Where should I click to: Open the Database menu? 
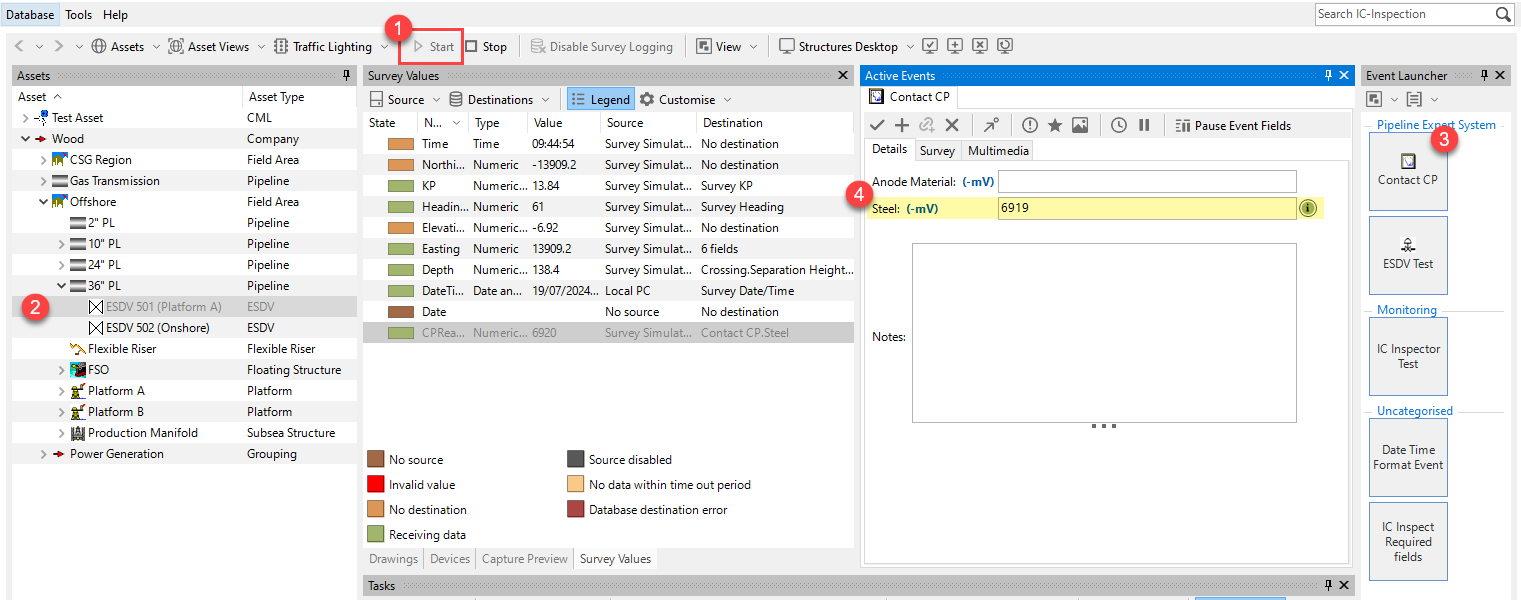coord(30,15)
